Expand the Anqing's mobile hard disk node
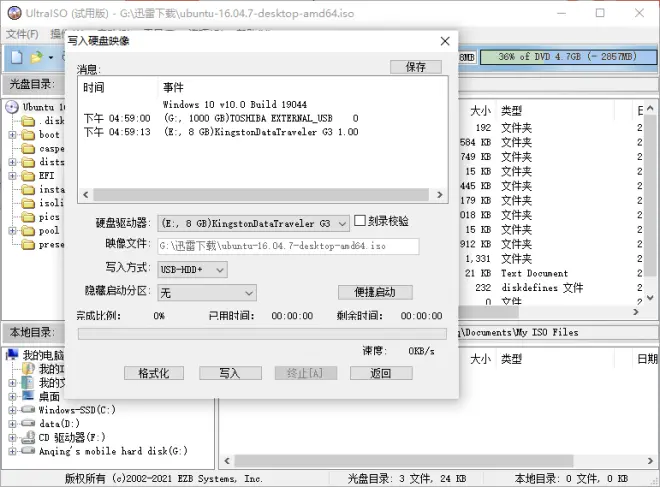The width and height of the screenshot is (660, 487). point(12,451)
